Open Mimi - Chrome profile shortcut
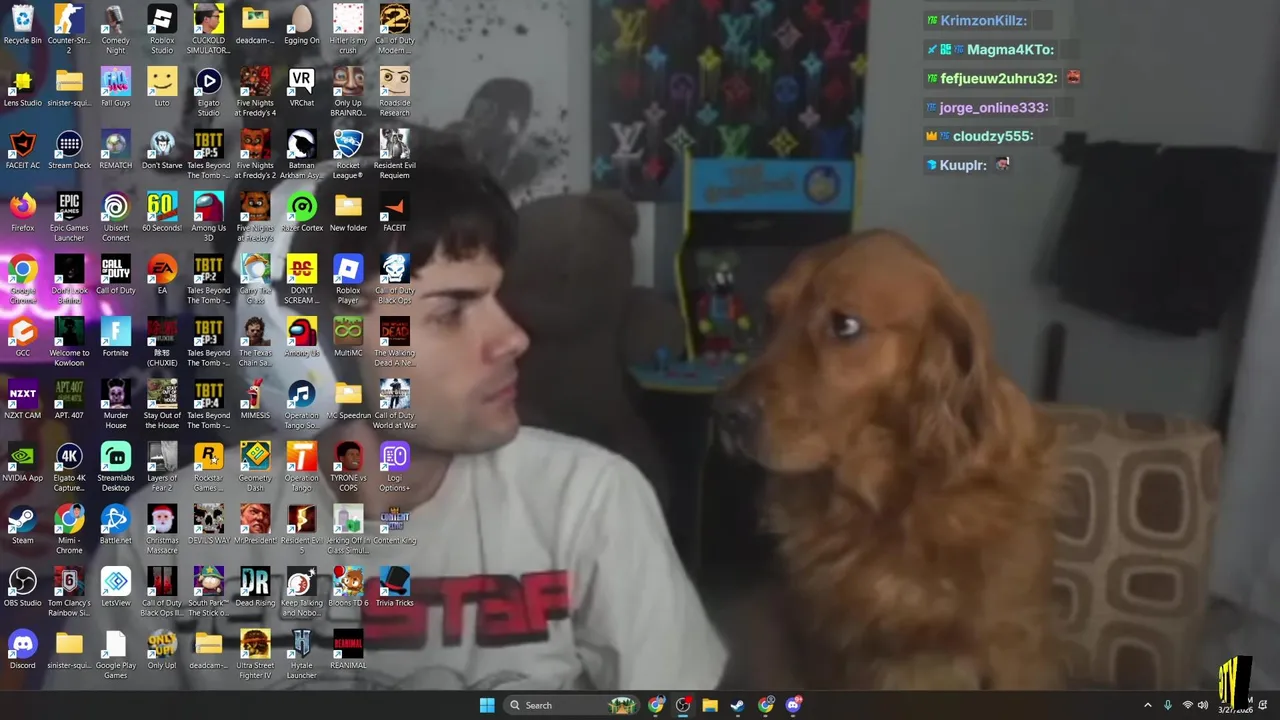 click(69, 530)
